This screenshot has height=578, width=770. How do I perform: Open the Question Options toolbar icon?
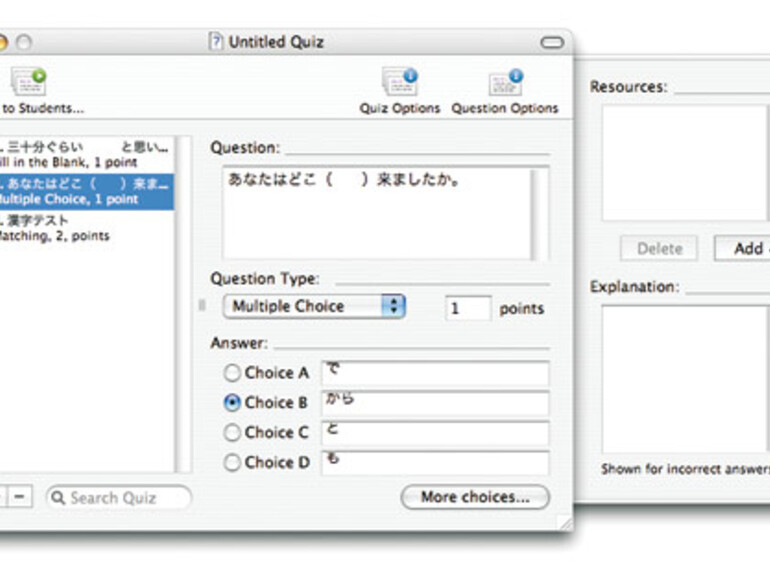click(x=505, y=83)
